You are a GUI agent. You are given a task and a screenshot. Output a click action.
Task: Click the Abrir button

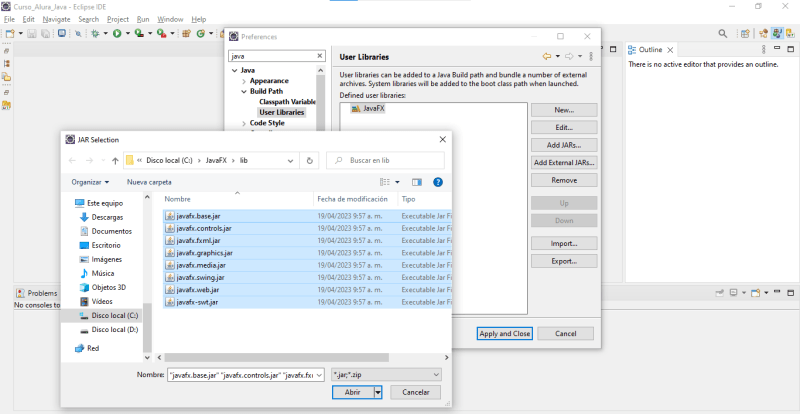coord(353,393)
